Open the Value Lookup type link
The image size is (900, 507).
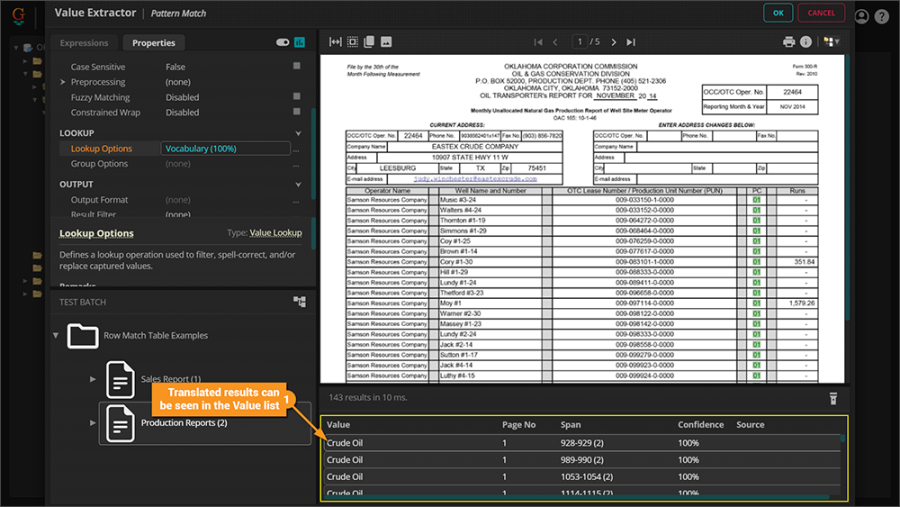[x=275, y=233]
